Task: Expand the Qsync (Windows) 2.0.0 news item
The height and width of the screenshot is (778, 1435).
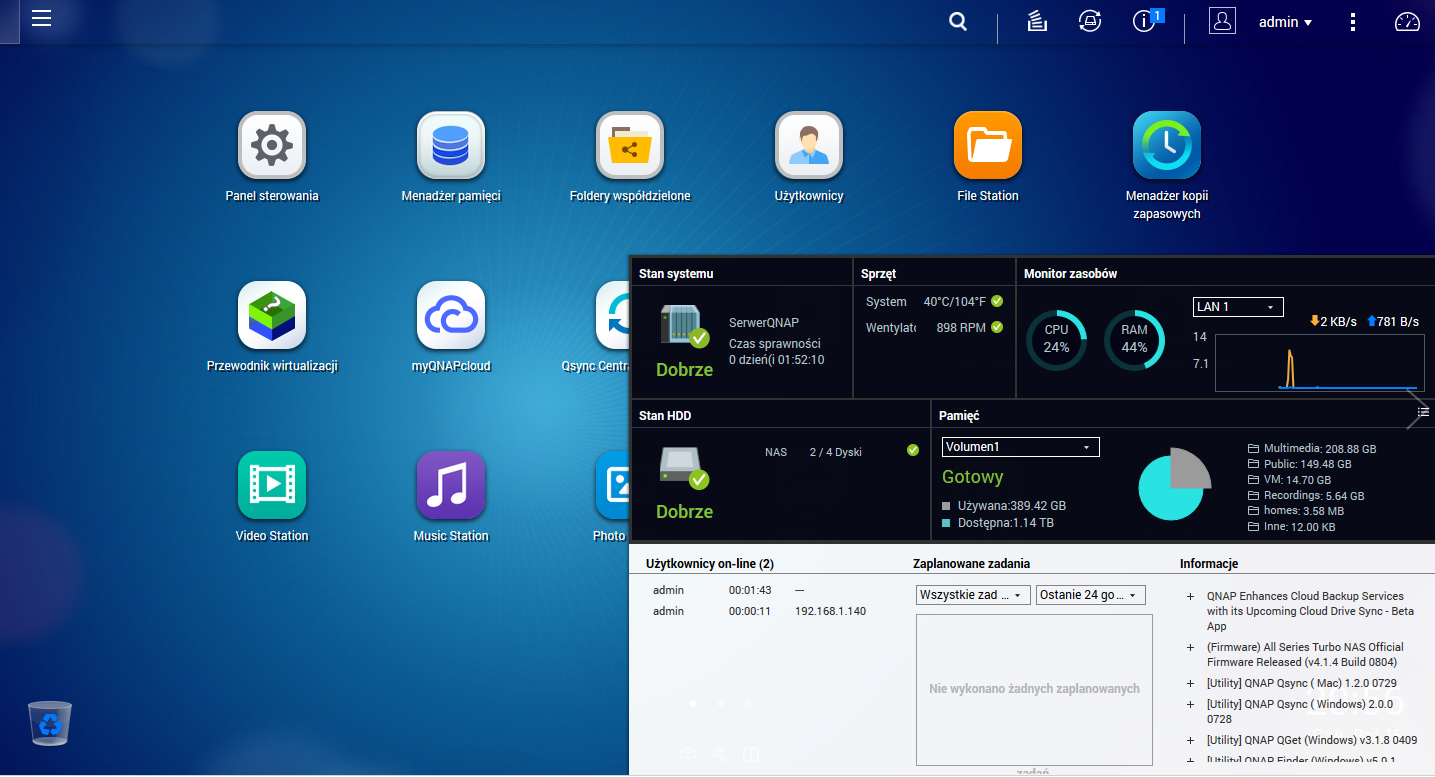Action: tap(1190, 705)
